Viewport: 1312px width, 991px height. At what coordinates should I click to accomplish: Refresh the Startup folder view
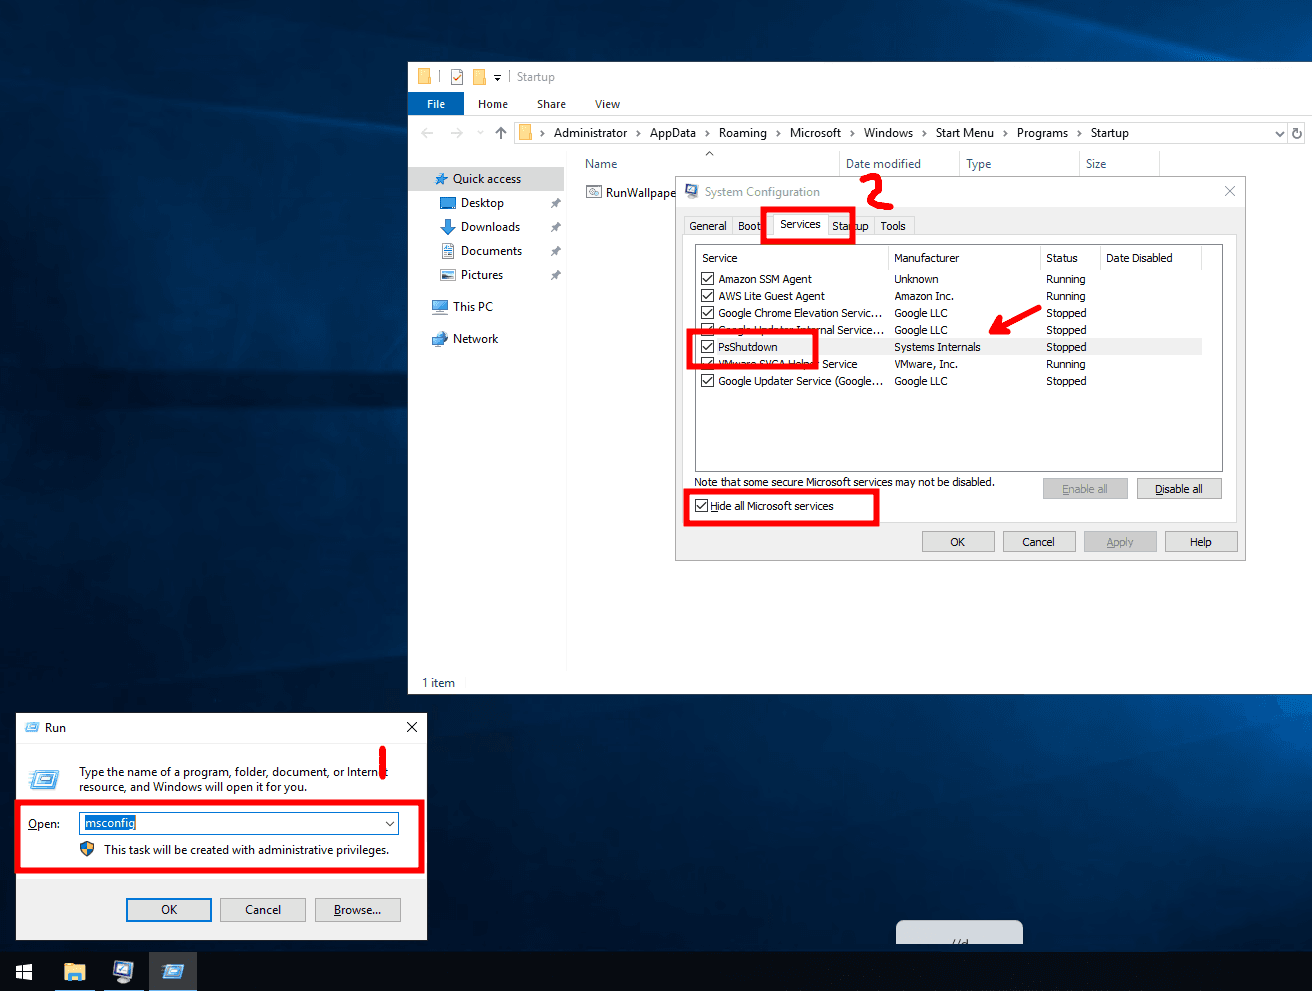click(x=1297, y=133)
